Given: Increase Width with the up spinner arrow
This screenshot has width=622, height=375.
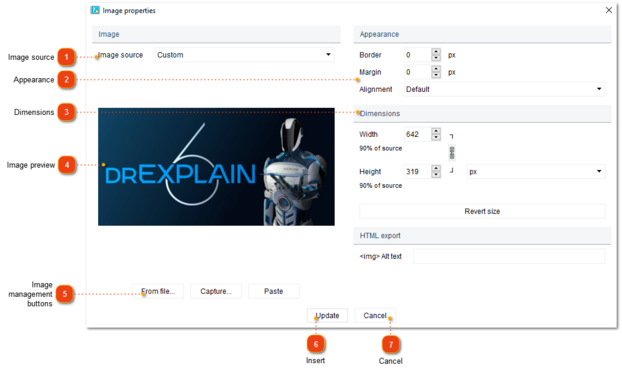Looking at the screenshot, I should pyautogui.click(x=436, y=131).
